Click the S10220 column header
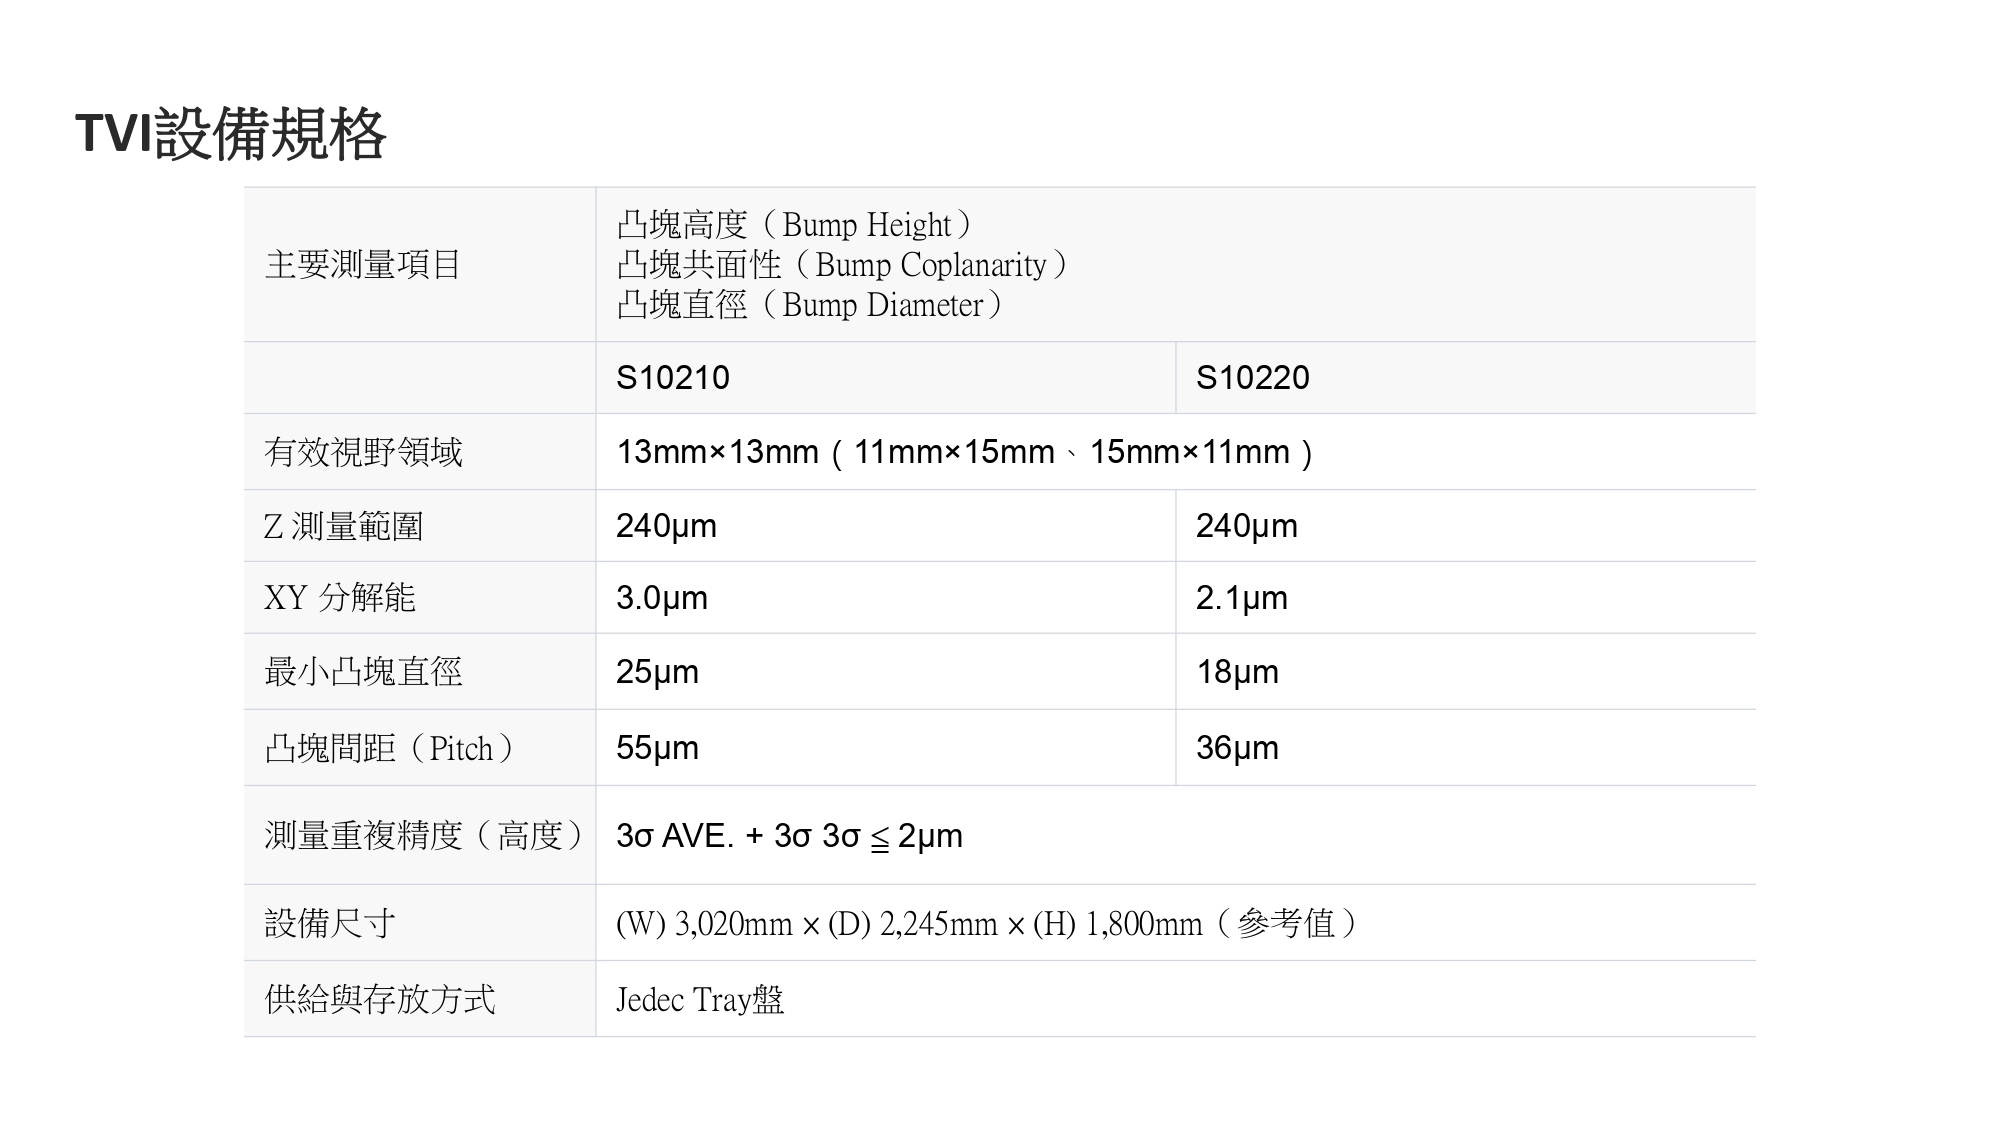The height and width of the screenshot is (1125, 2000). [1252, 378]
